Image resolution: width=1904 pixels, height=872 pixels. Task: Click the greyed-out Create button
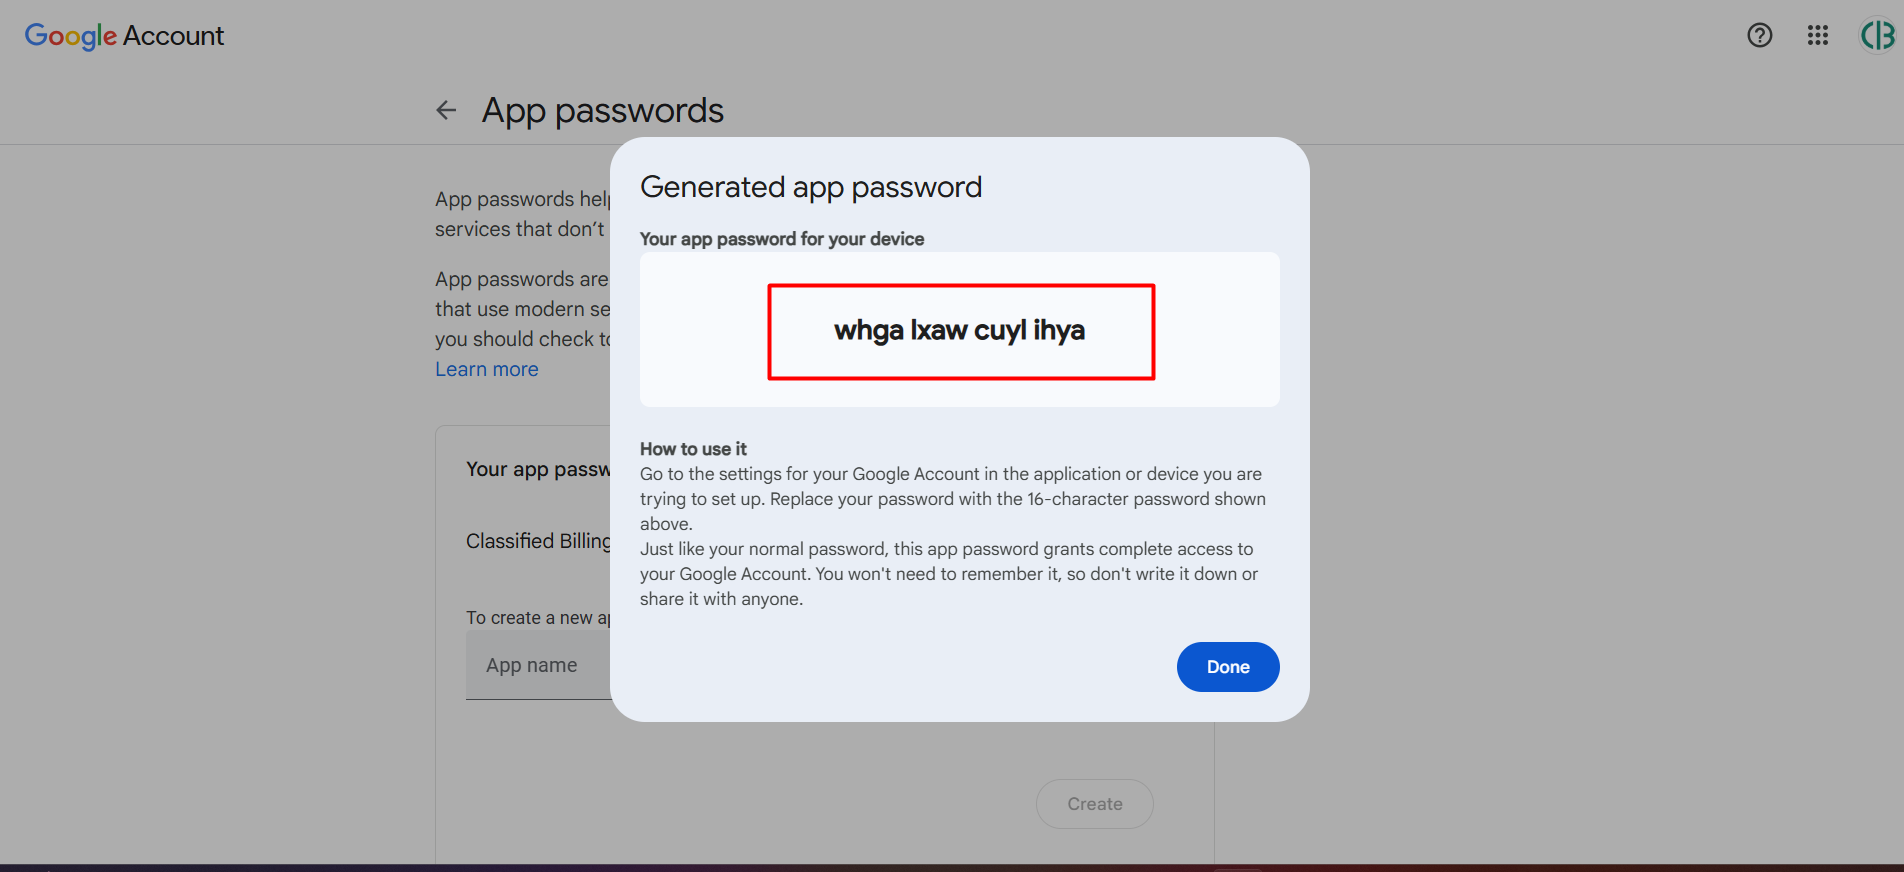point(1094,804)
